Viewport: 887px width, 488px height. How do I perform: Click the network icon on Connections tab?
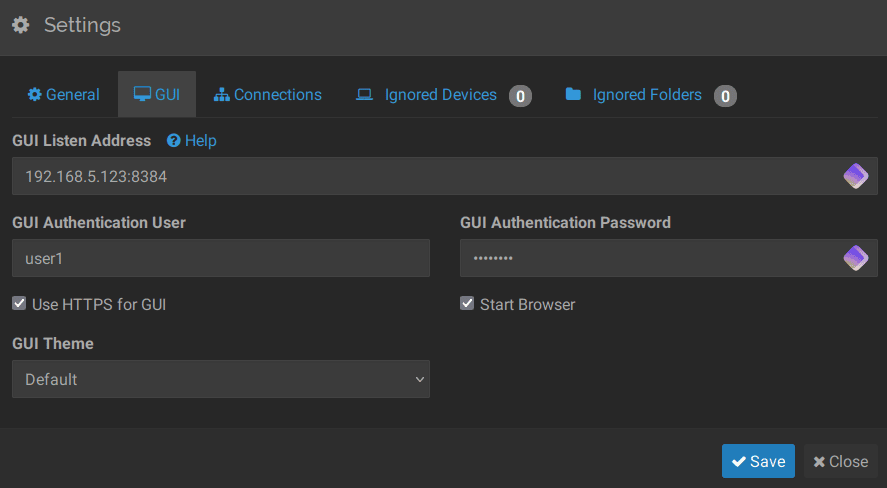(x=222, y=94)
